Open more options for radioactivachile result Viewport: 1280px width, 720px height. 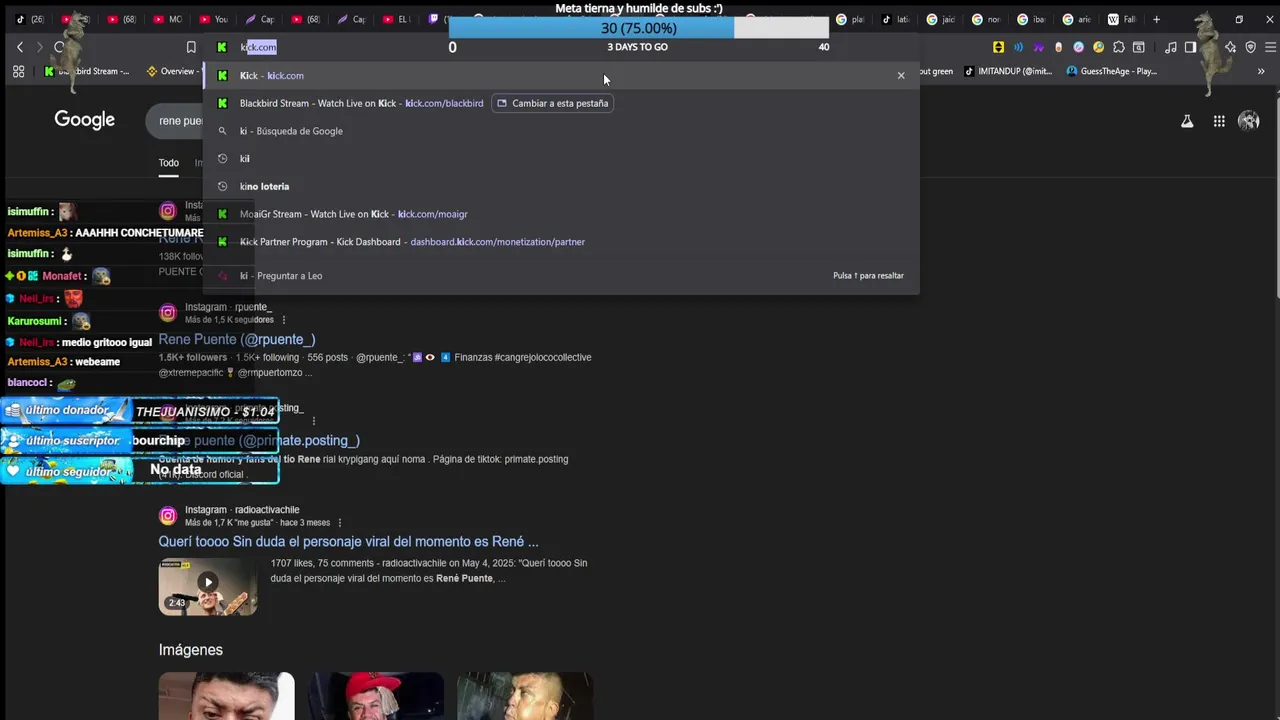[340, 523]
